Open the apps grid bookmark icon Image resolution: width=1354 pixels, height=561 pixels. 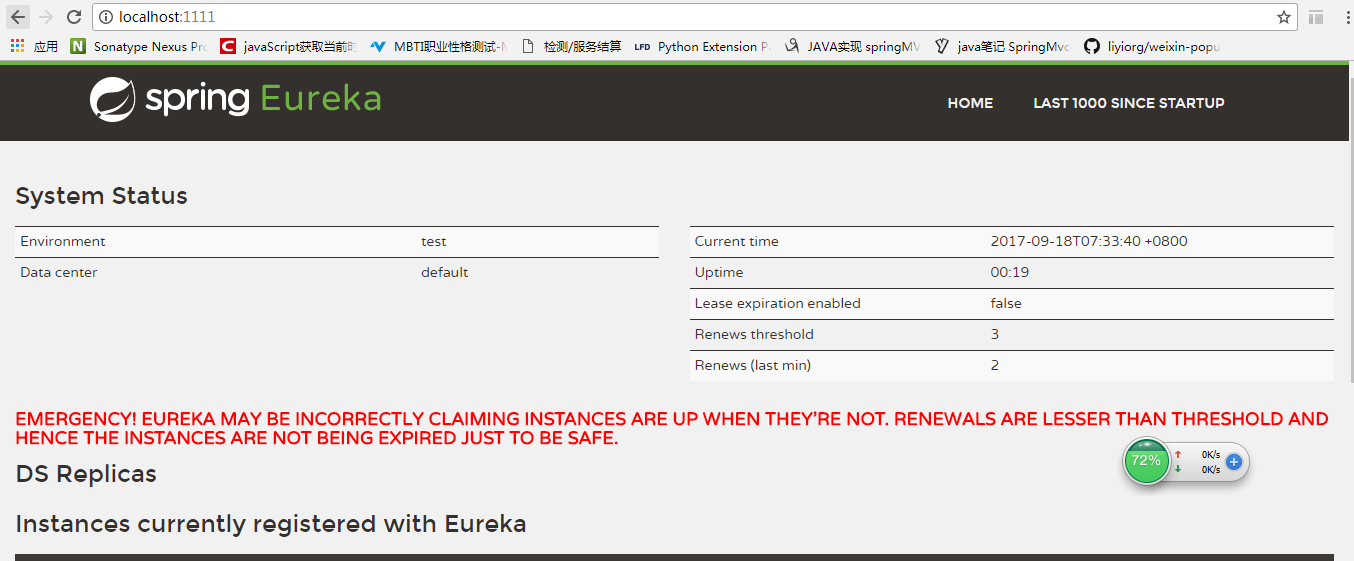[x=17, y=46]
